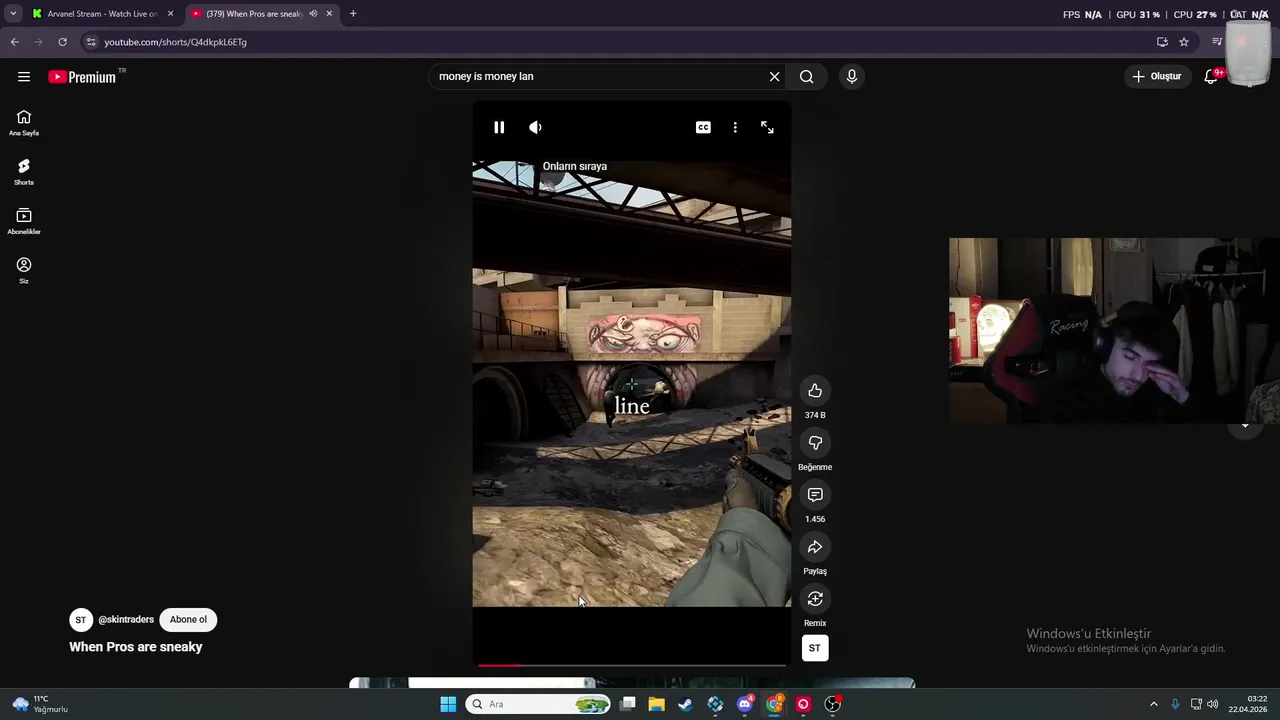Seek on the Short's red progress bar
Screen dimensions: 1280x720
pos(631,665)
